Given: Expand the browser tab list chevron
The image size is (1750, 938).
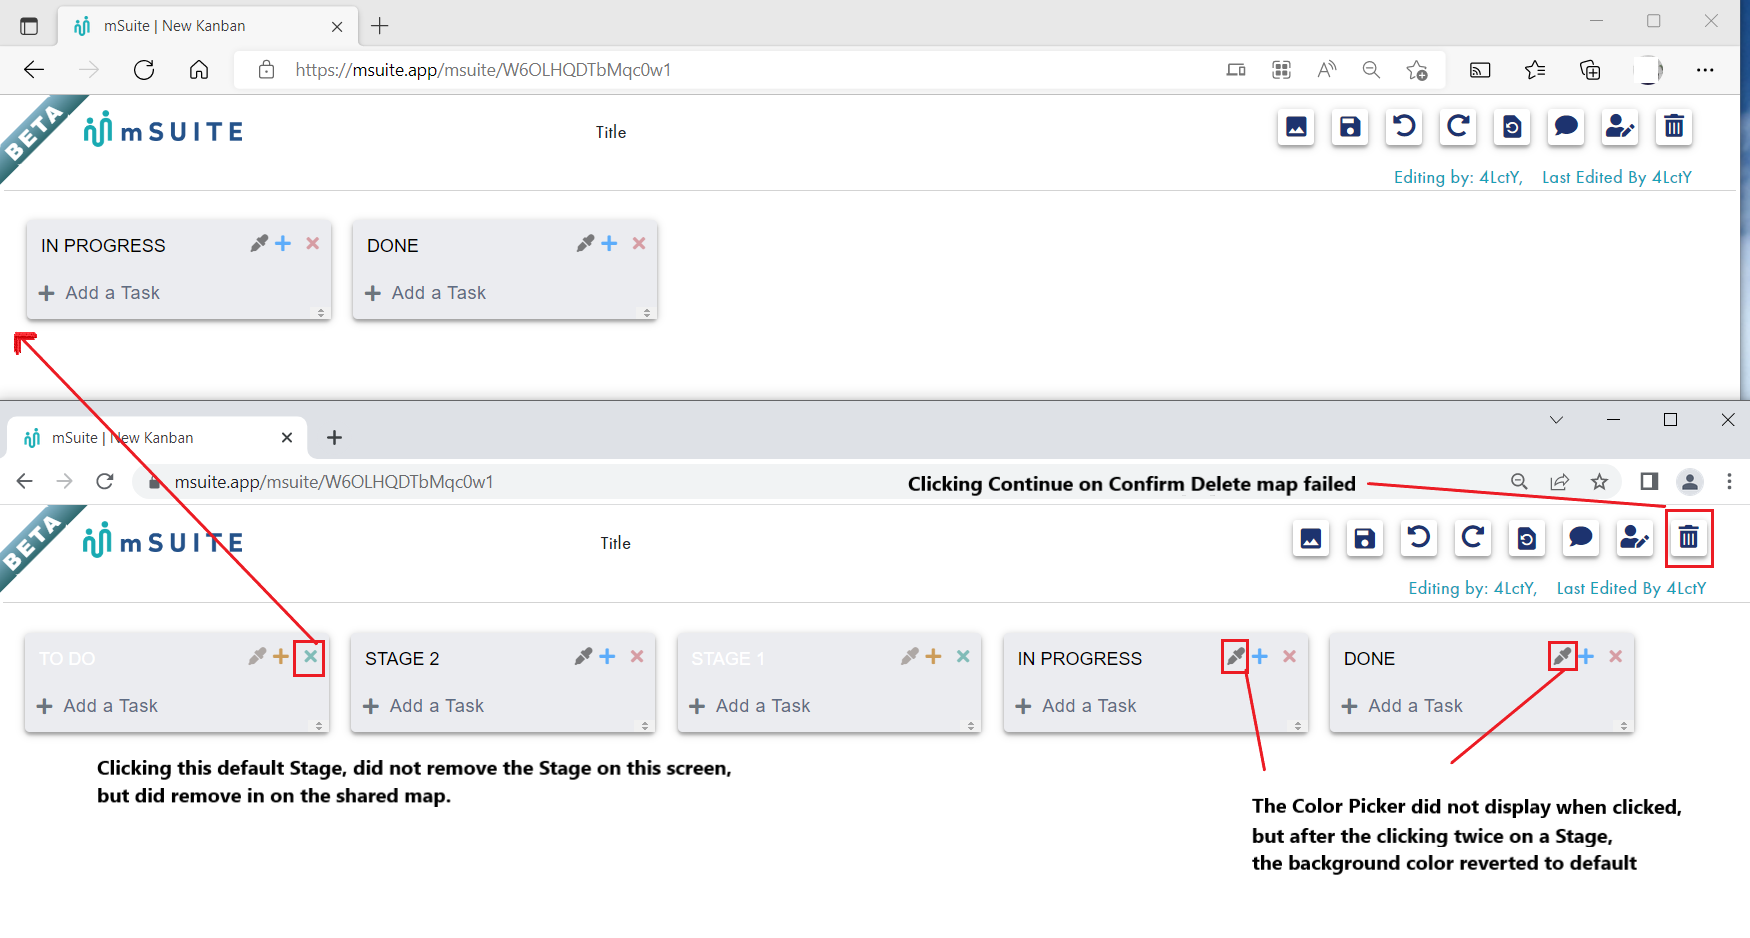Looking at the screenshot, I should click(x=1556, y=420).
